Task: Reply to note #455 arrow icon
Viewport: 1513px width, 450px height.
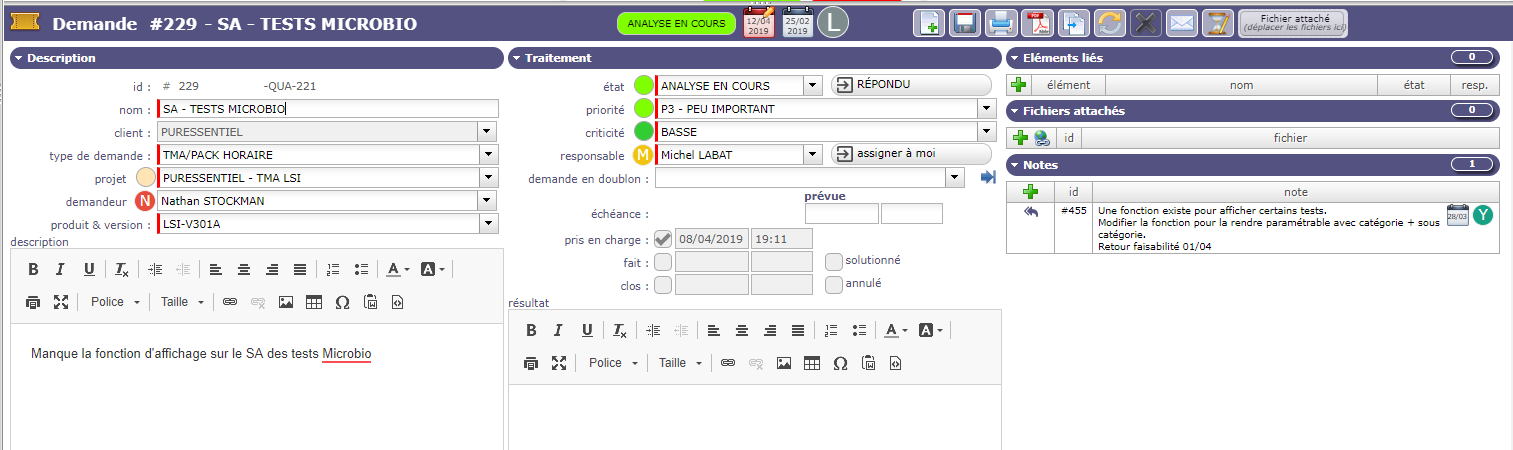Action: [x=1032, y=211]
